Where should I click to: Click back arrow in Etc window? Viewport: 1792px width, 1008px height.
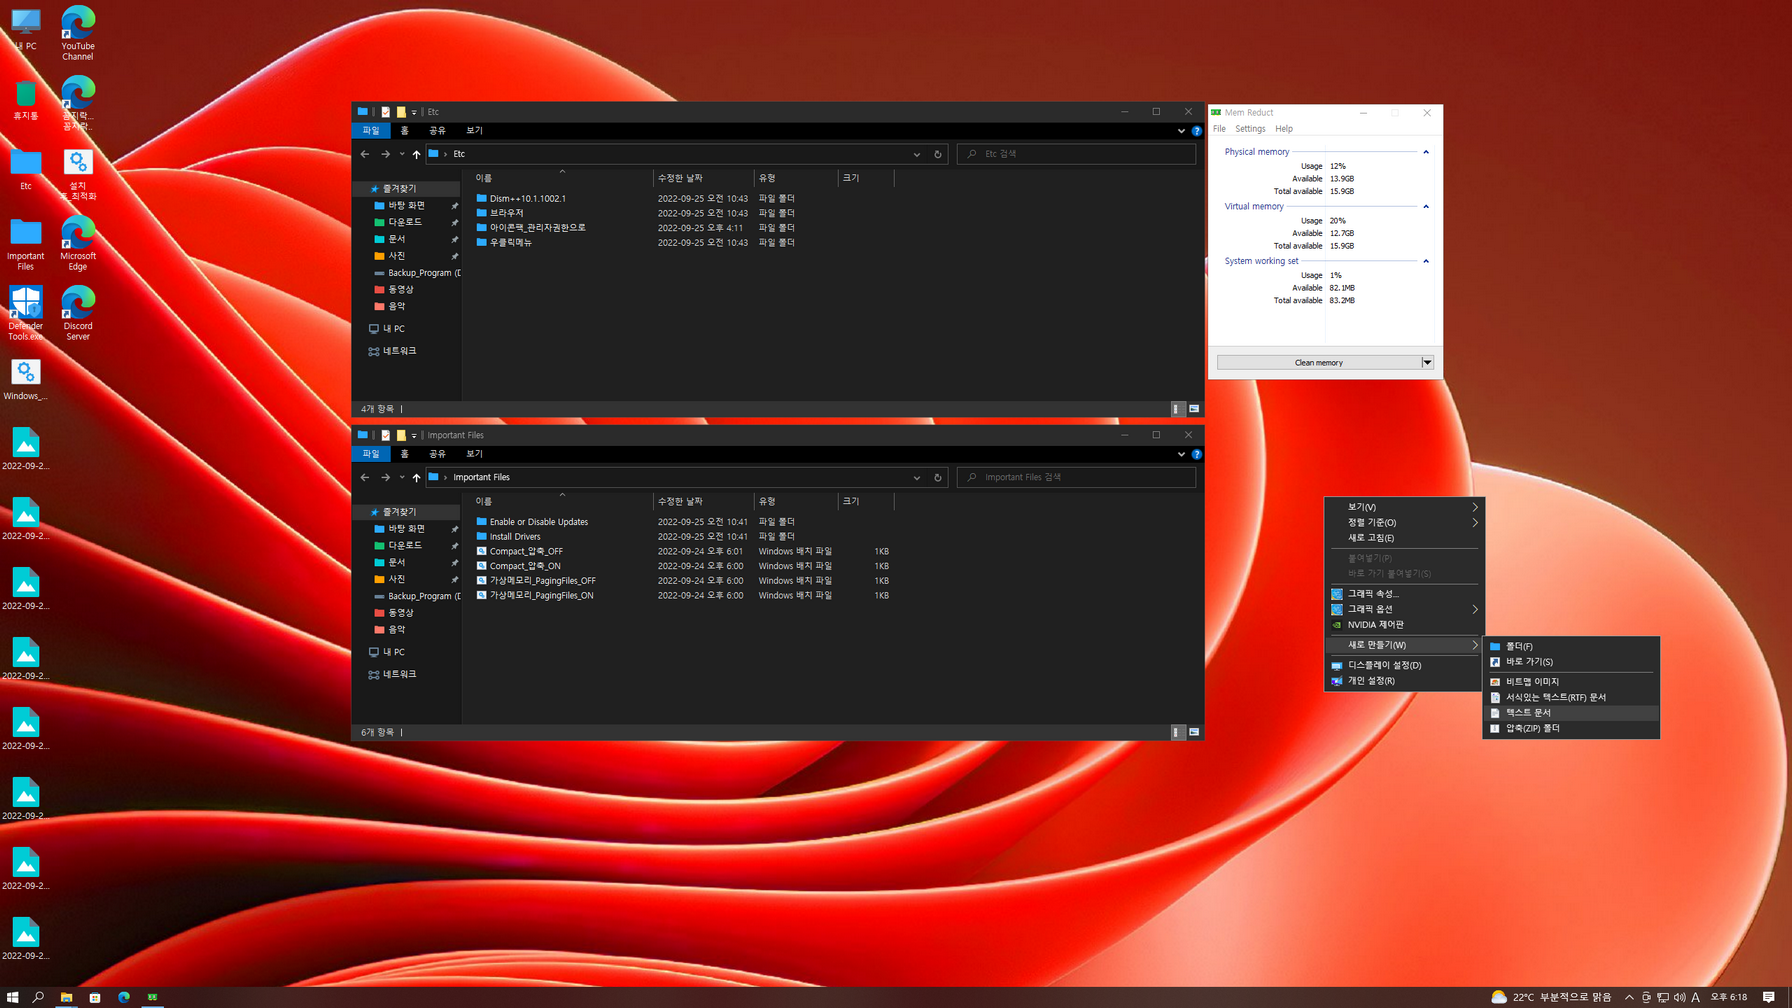pos(365,154)
